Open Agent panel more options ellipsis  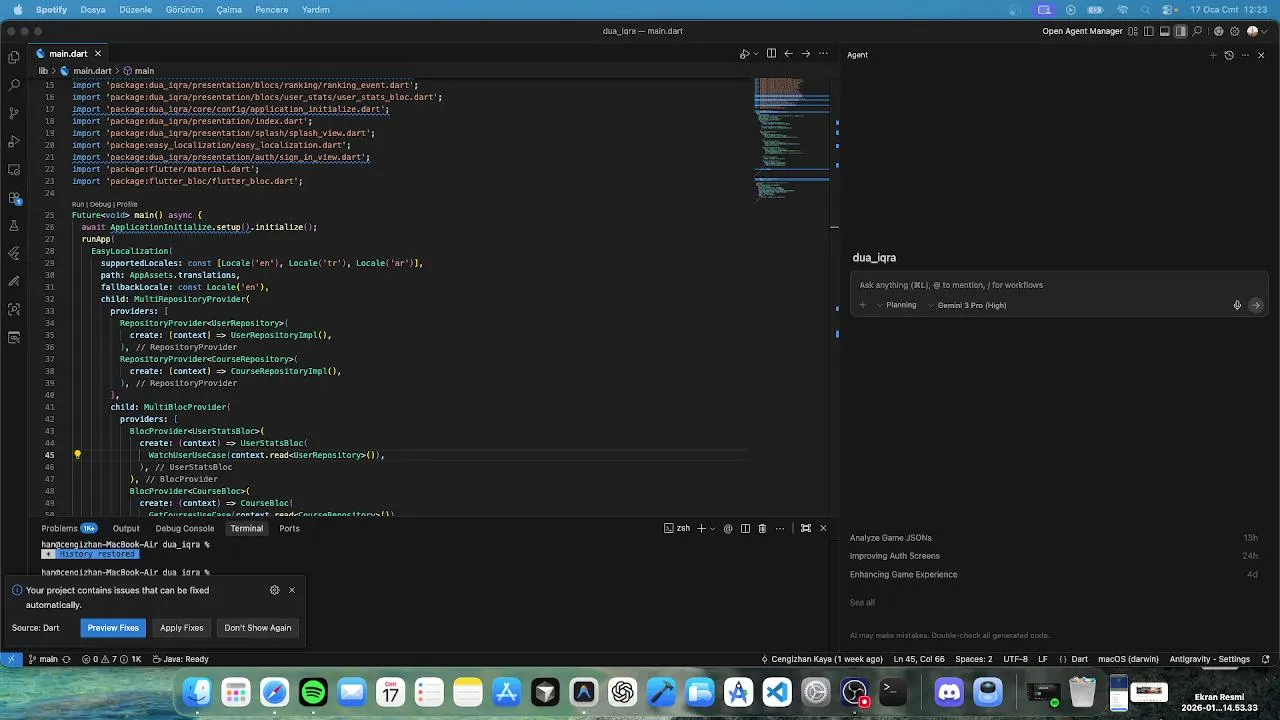pos(1245,55)
